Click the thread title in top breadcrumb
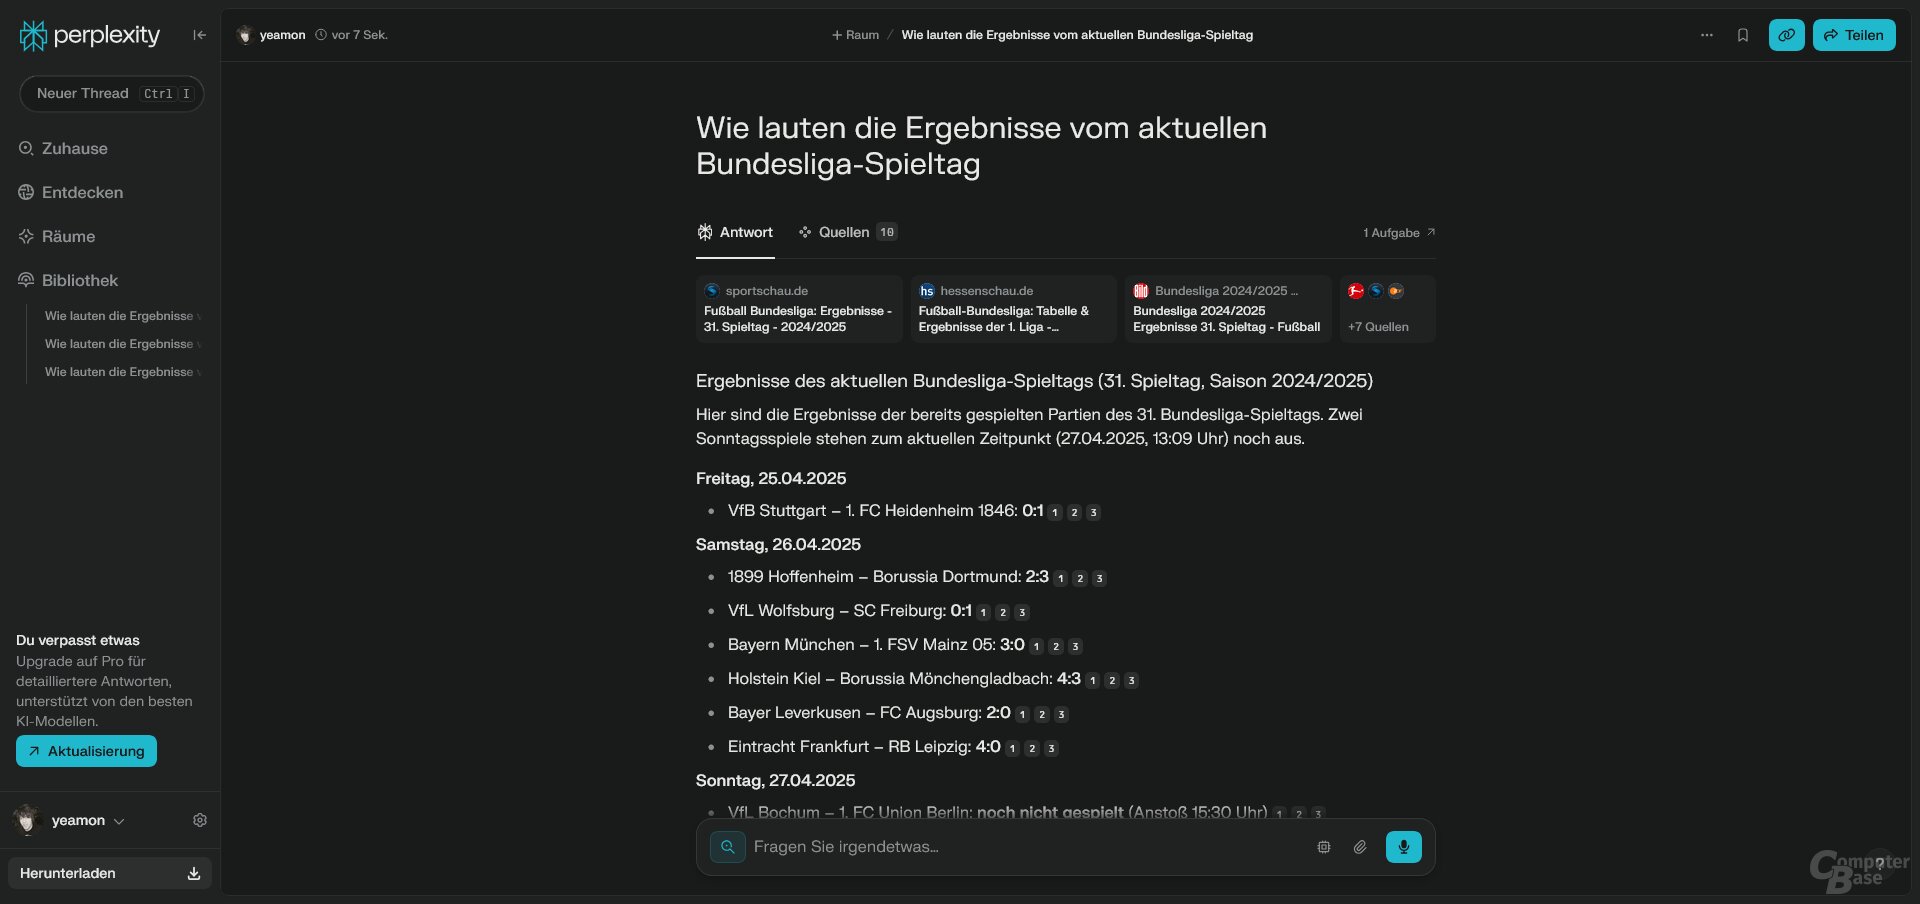This screenshot has width=1920, height=904. [1077, 35]
